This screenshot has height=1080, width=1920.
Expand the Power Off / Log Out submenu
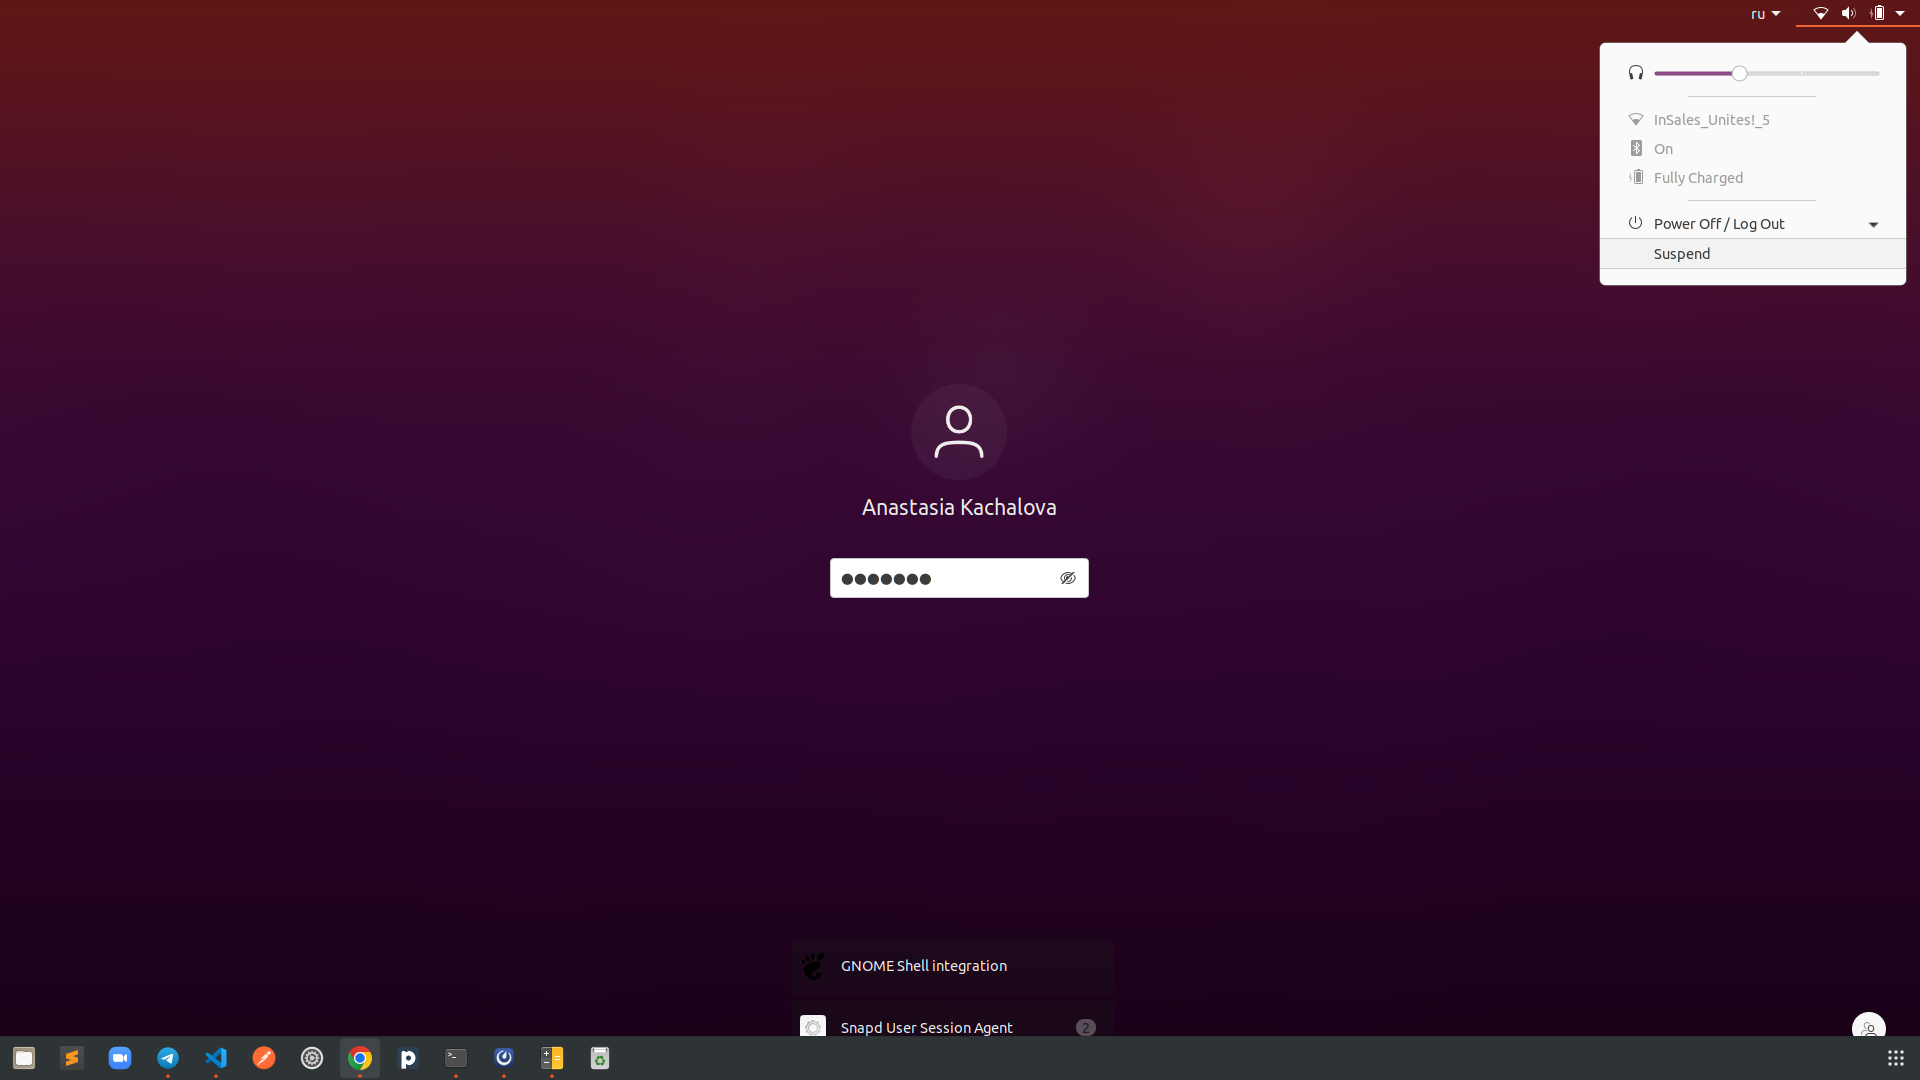tap(1752, 224)
